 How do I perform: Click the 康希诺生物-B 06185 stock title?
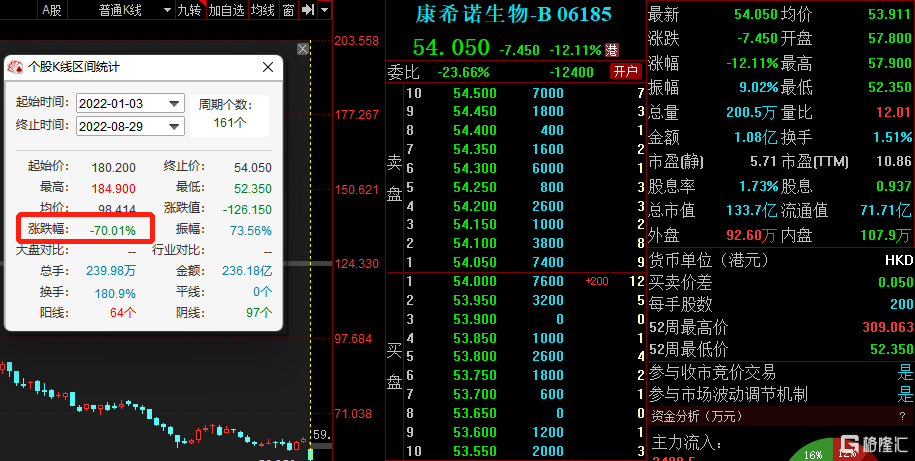tap(514, 14)
